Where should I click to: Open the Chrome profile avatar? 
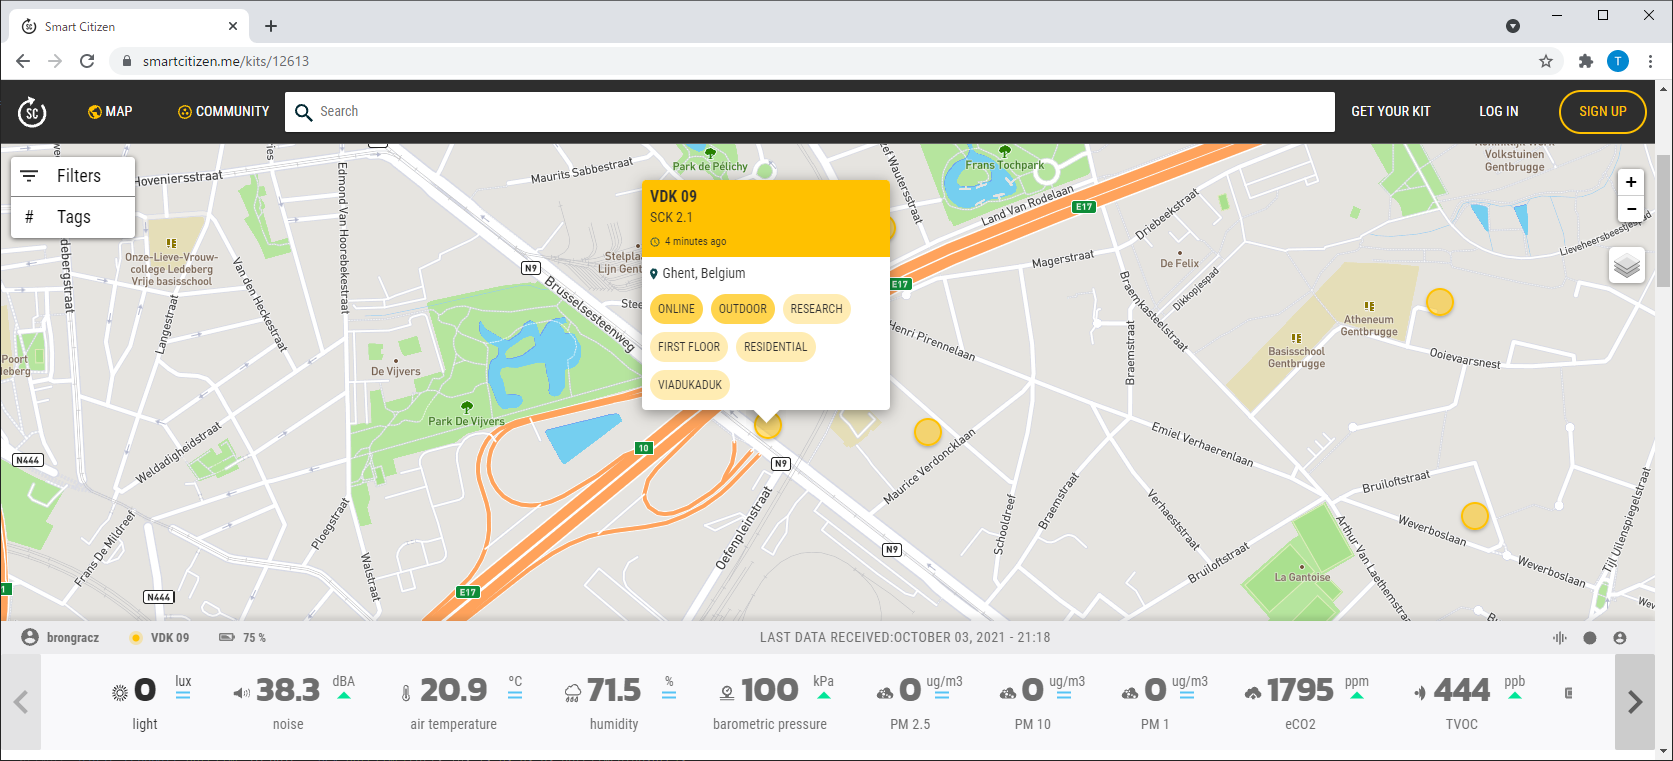point(1618,61)
